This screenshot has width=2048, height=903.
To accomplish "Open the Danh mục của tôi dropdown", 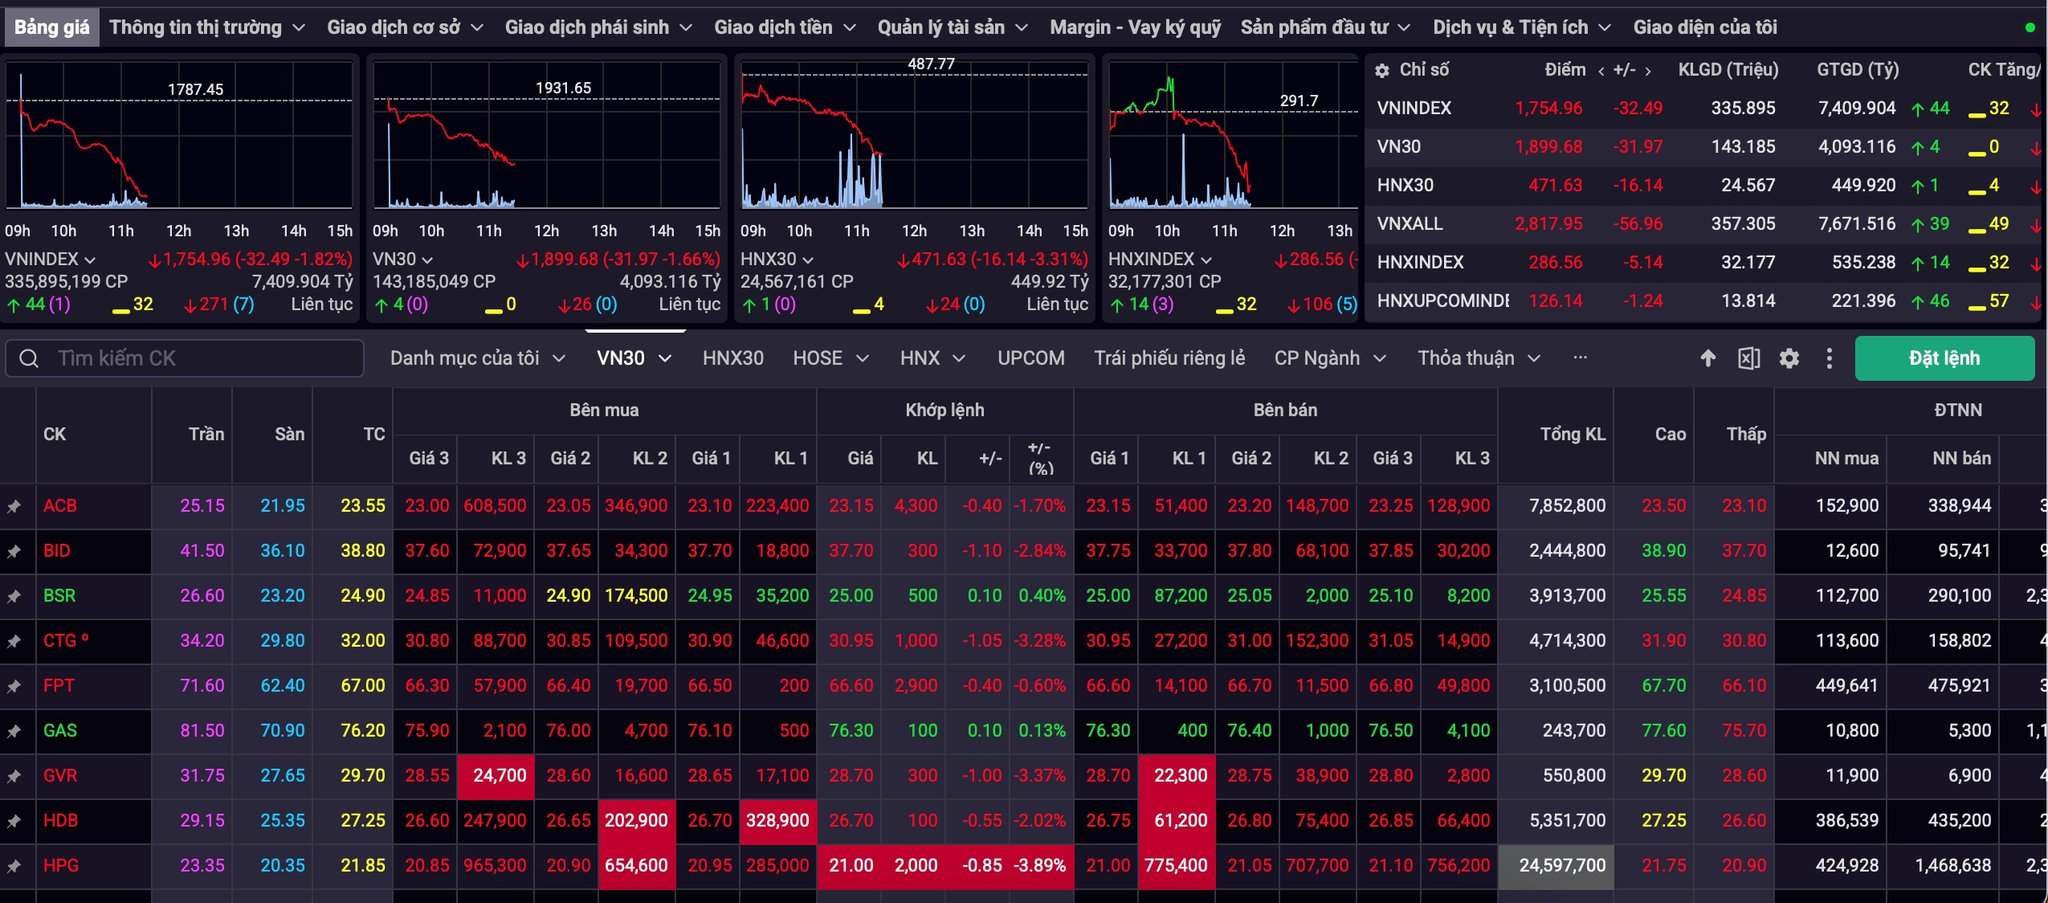I will pos(477,358).
